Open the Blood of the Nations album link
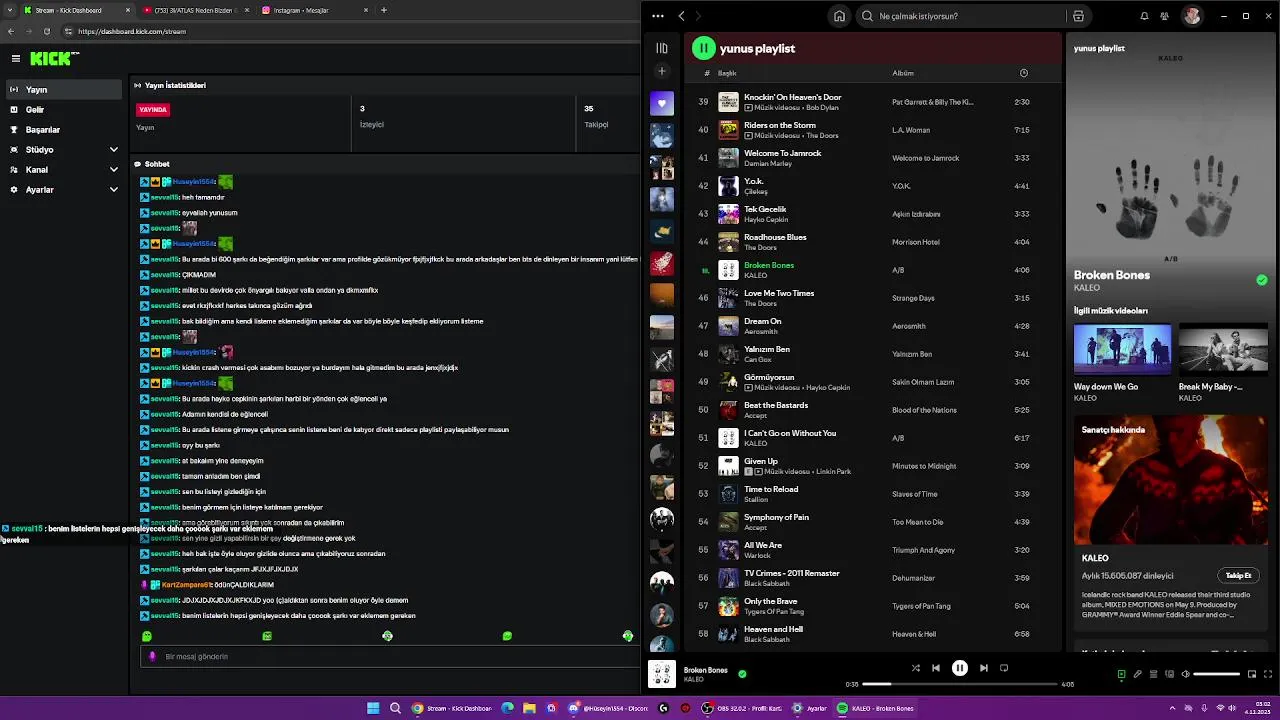Viewport: 1280px width, 720px height. [924, 410]
